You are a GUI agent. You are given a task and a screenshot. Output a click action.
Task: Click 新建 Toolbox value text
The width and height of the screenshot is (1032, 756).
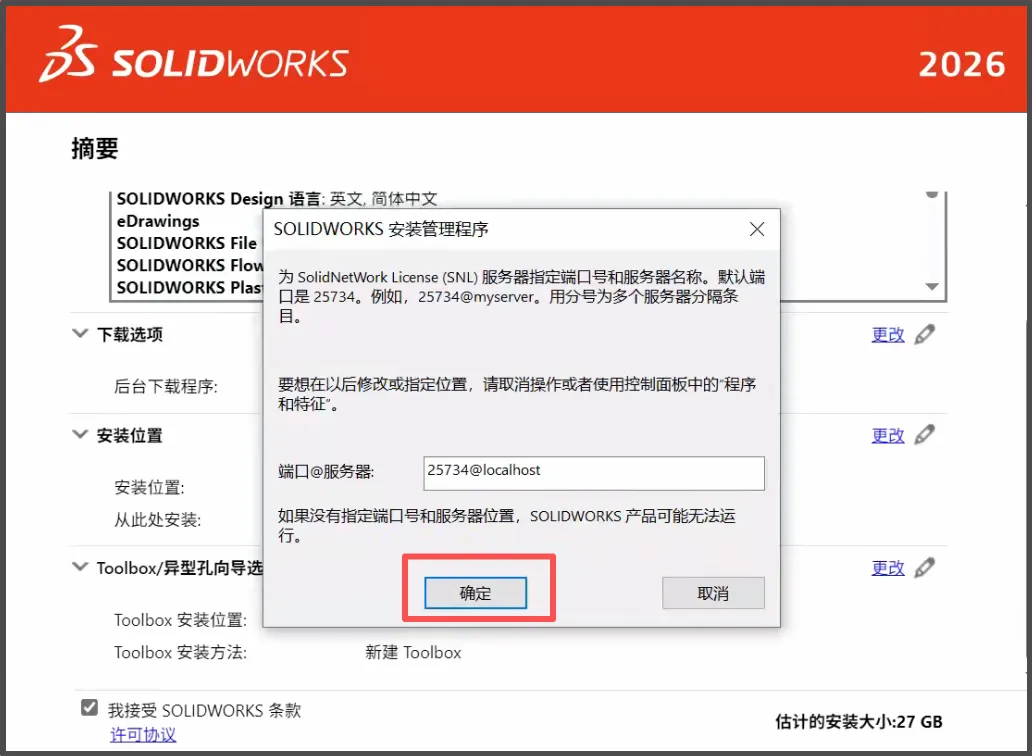pyautogui.click(x=413, y=653)
